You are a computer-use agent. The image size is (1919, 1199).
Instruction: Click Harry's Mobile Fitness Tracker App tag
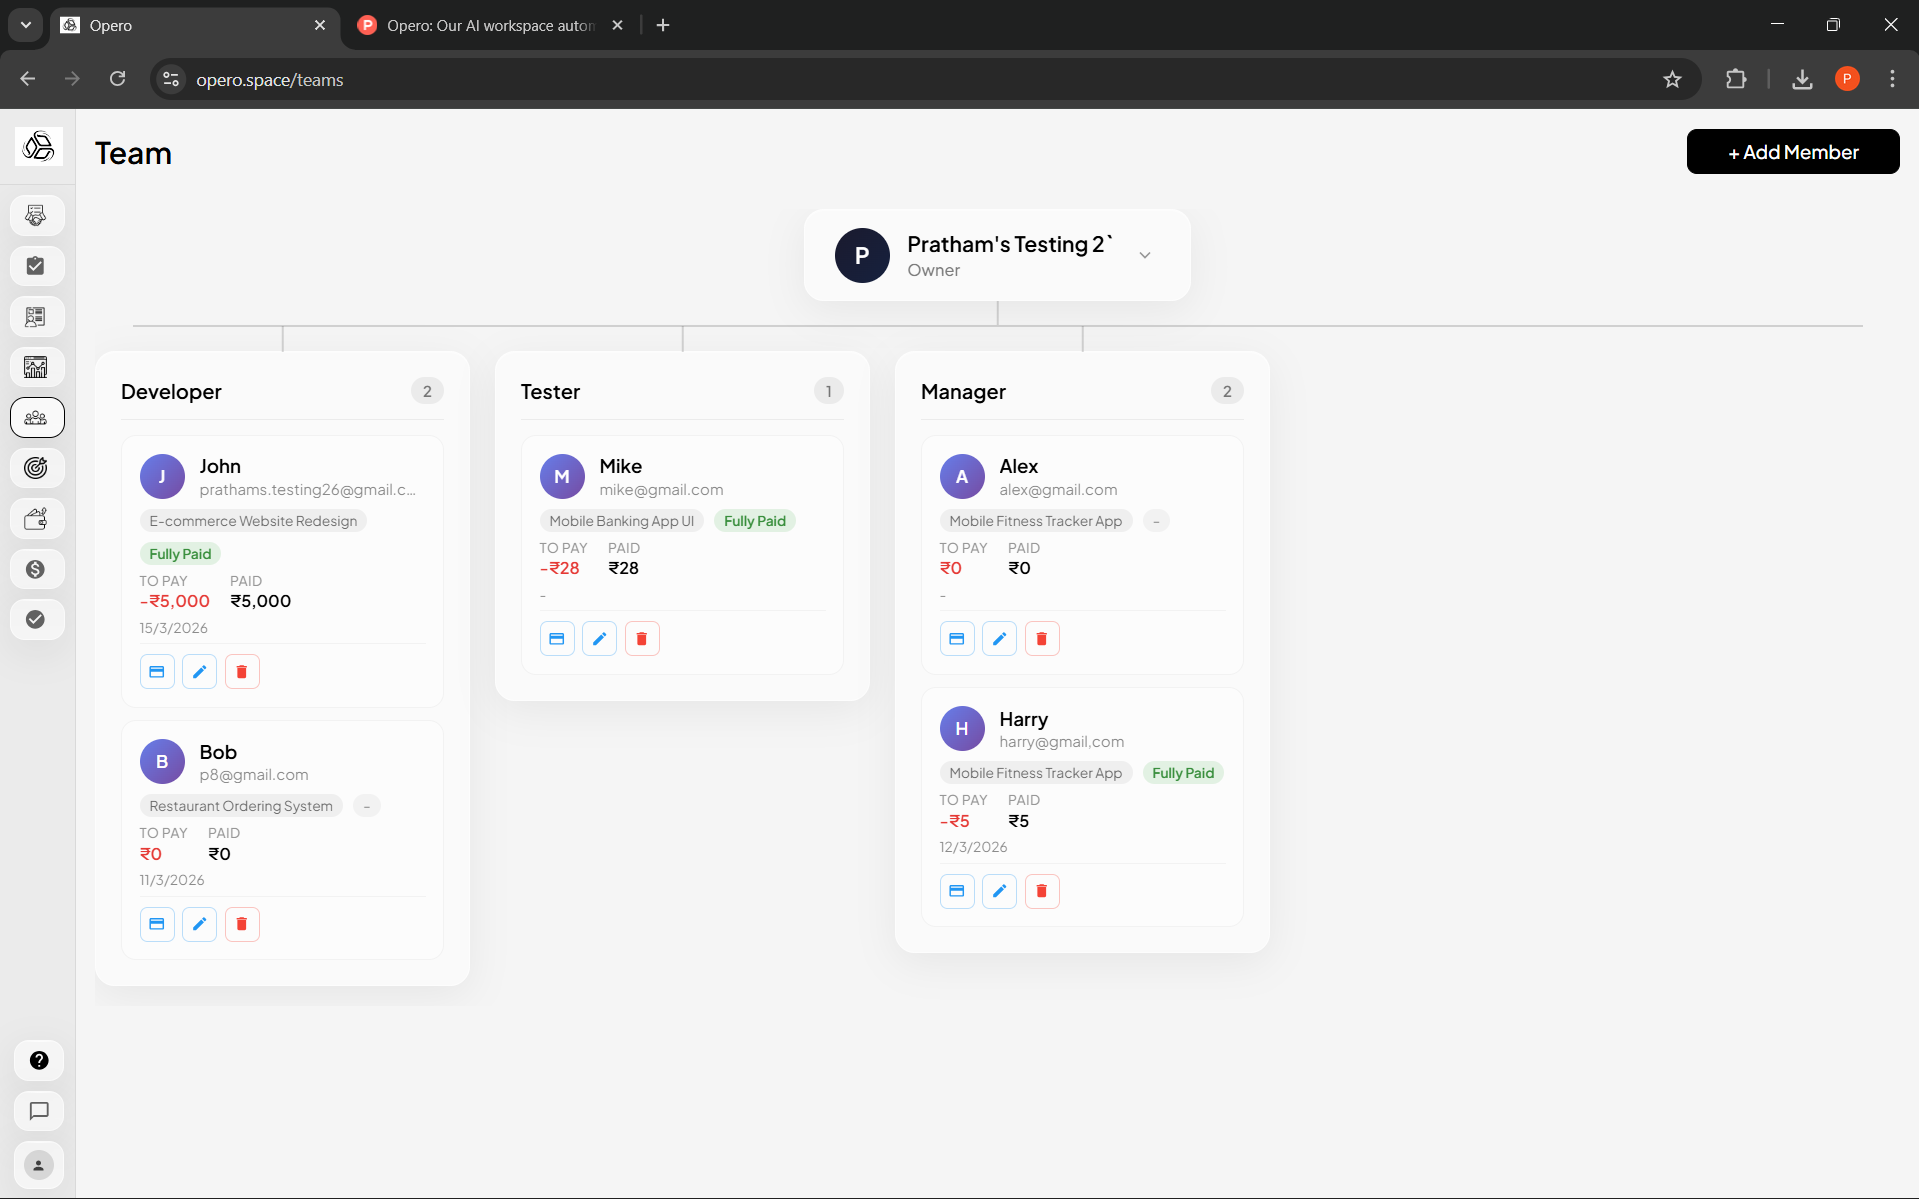(1035, 773)
